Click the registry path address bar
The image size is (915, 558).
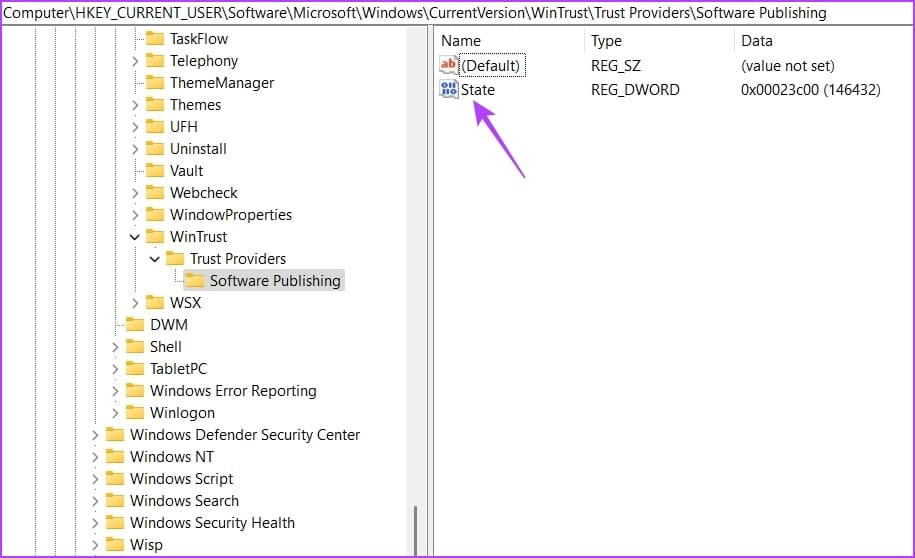[x=458, y=12]
